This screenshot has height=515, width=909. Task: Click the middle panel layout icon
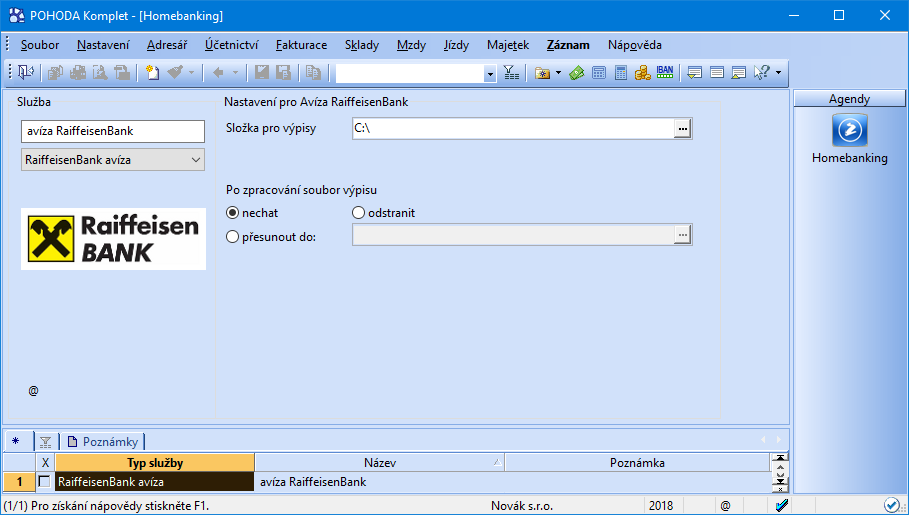click(x=717, y=72)
